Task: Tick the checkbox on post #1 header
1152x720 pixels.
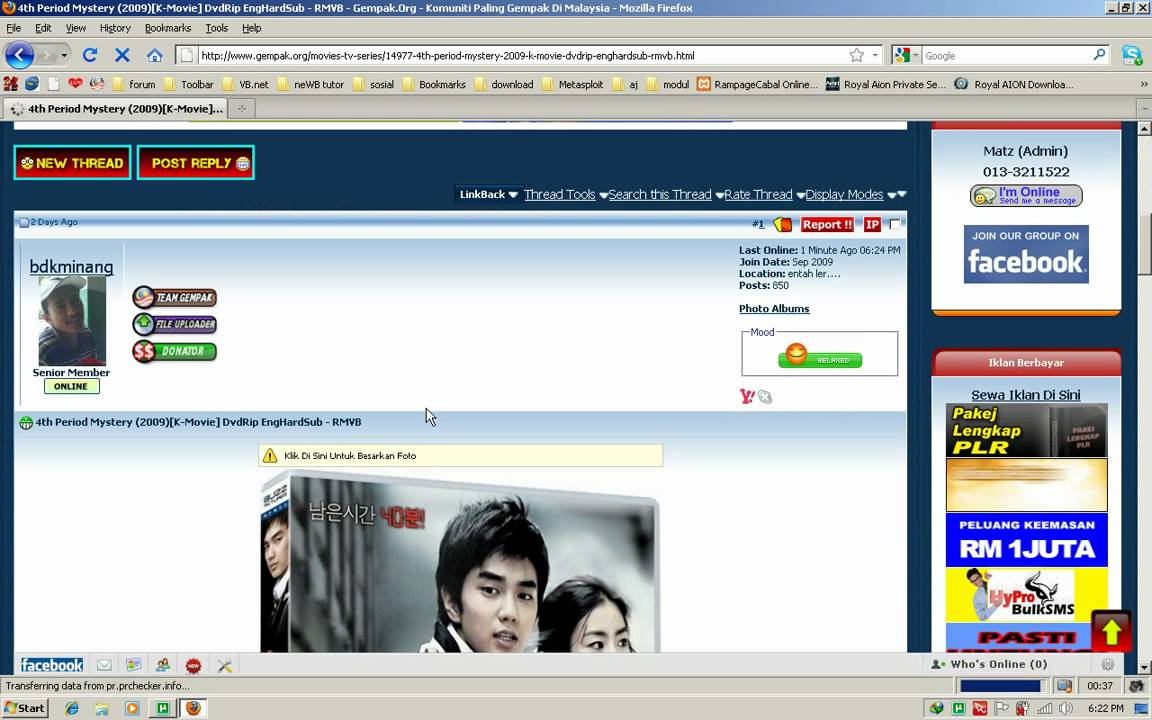Action: click(895, 224)
